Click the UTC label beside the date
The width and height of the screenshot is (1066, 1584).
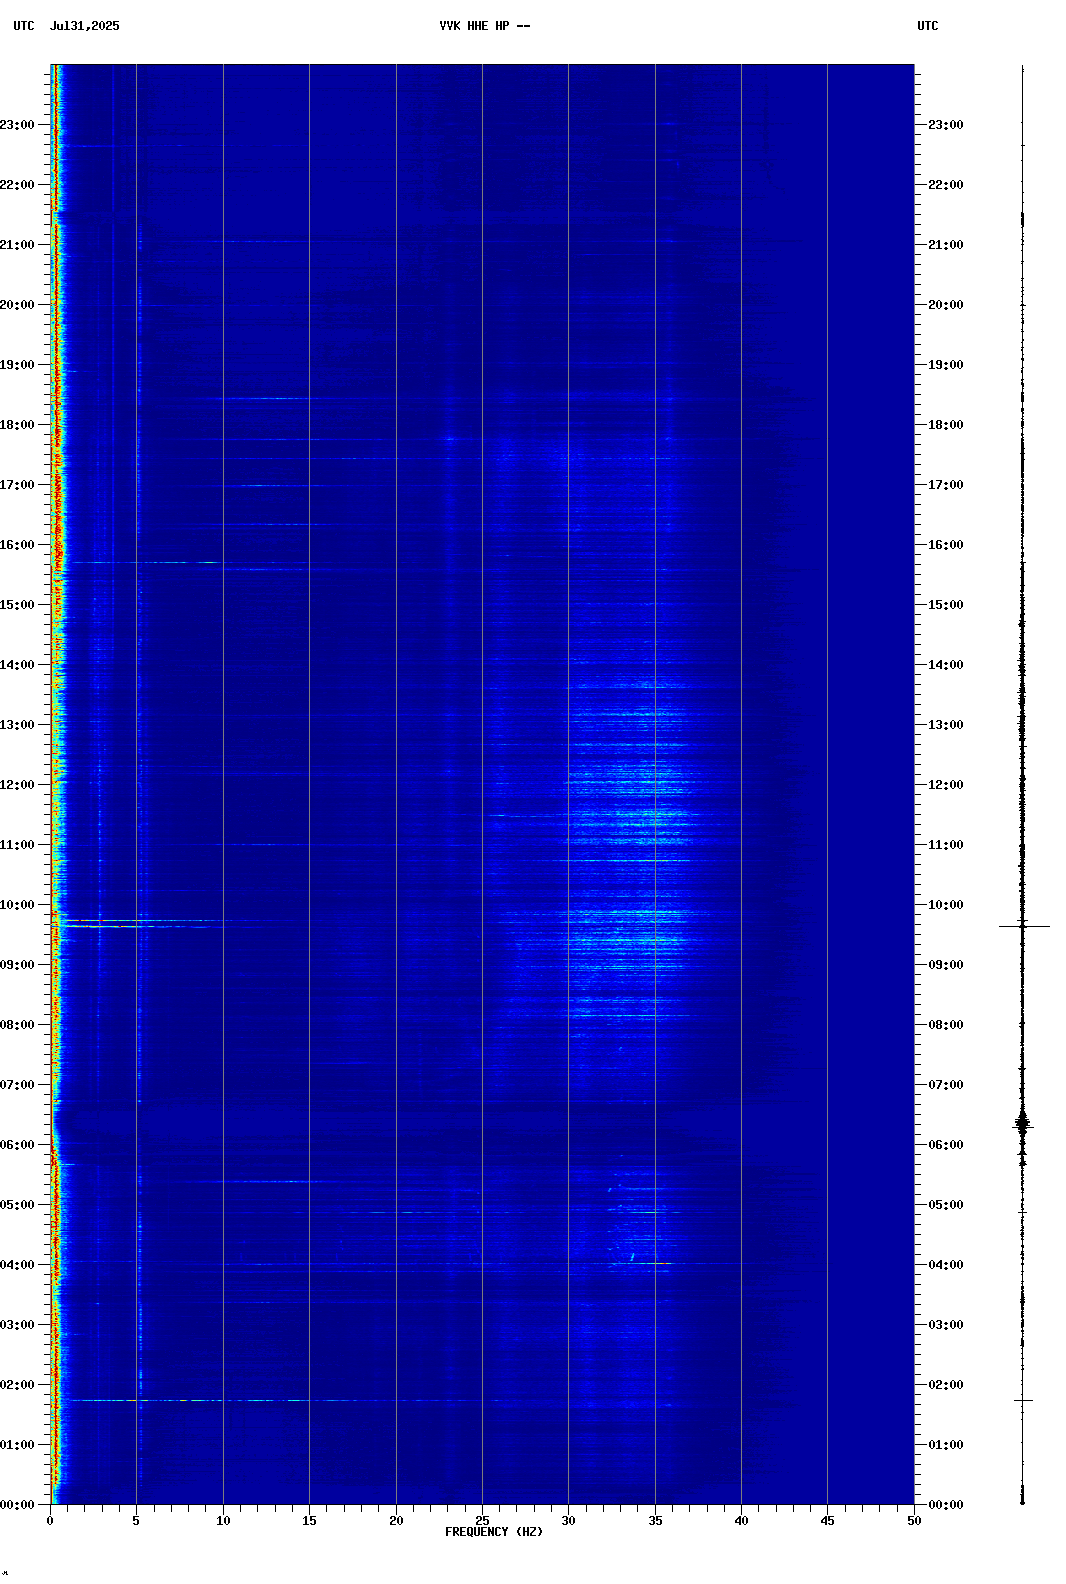pyautogui.click(x=24, y=26)
